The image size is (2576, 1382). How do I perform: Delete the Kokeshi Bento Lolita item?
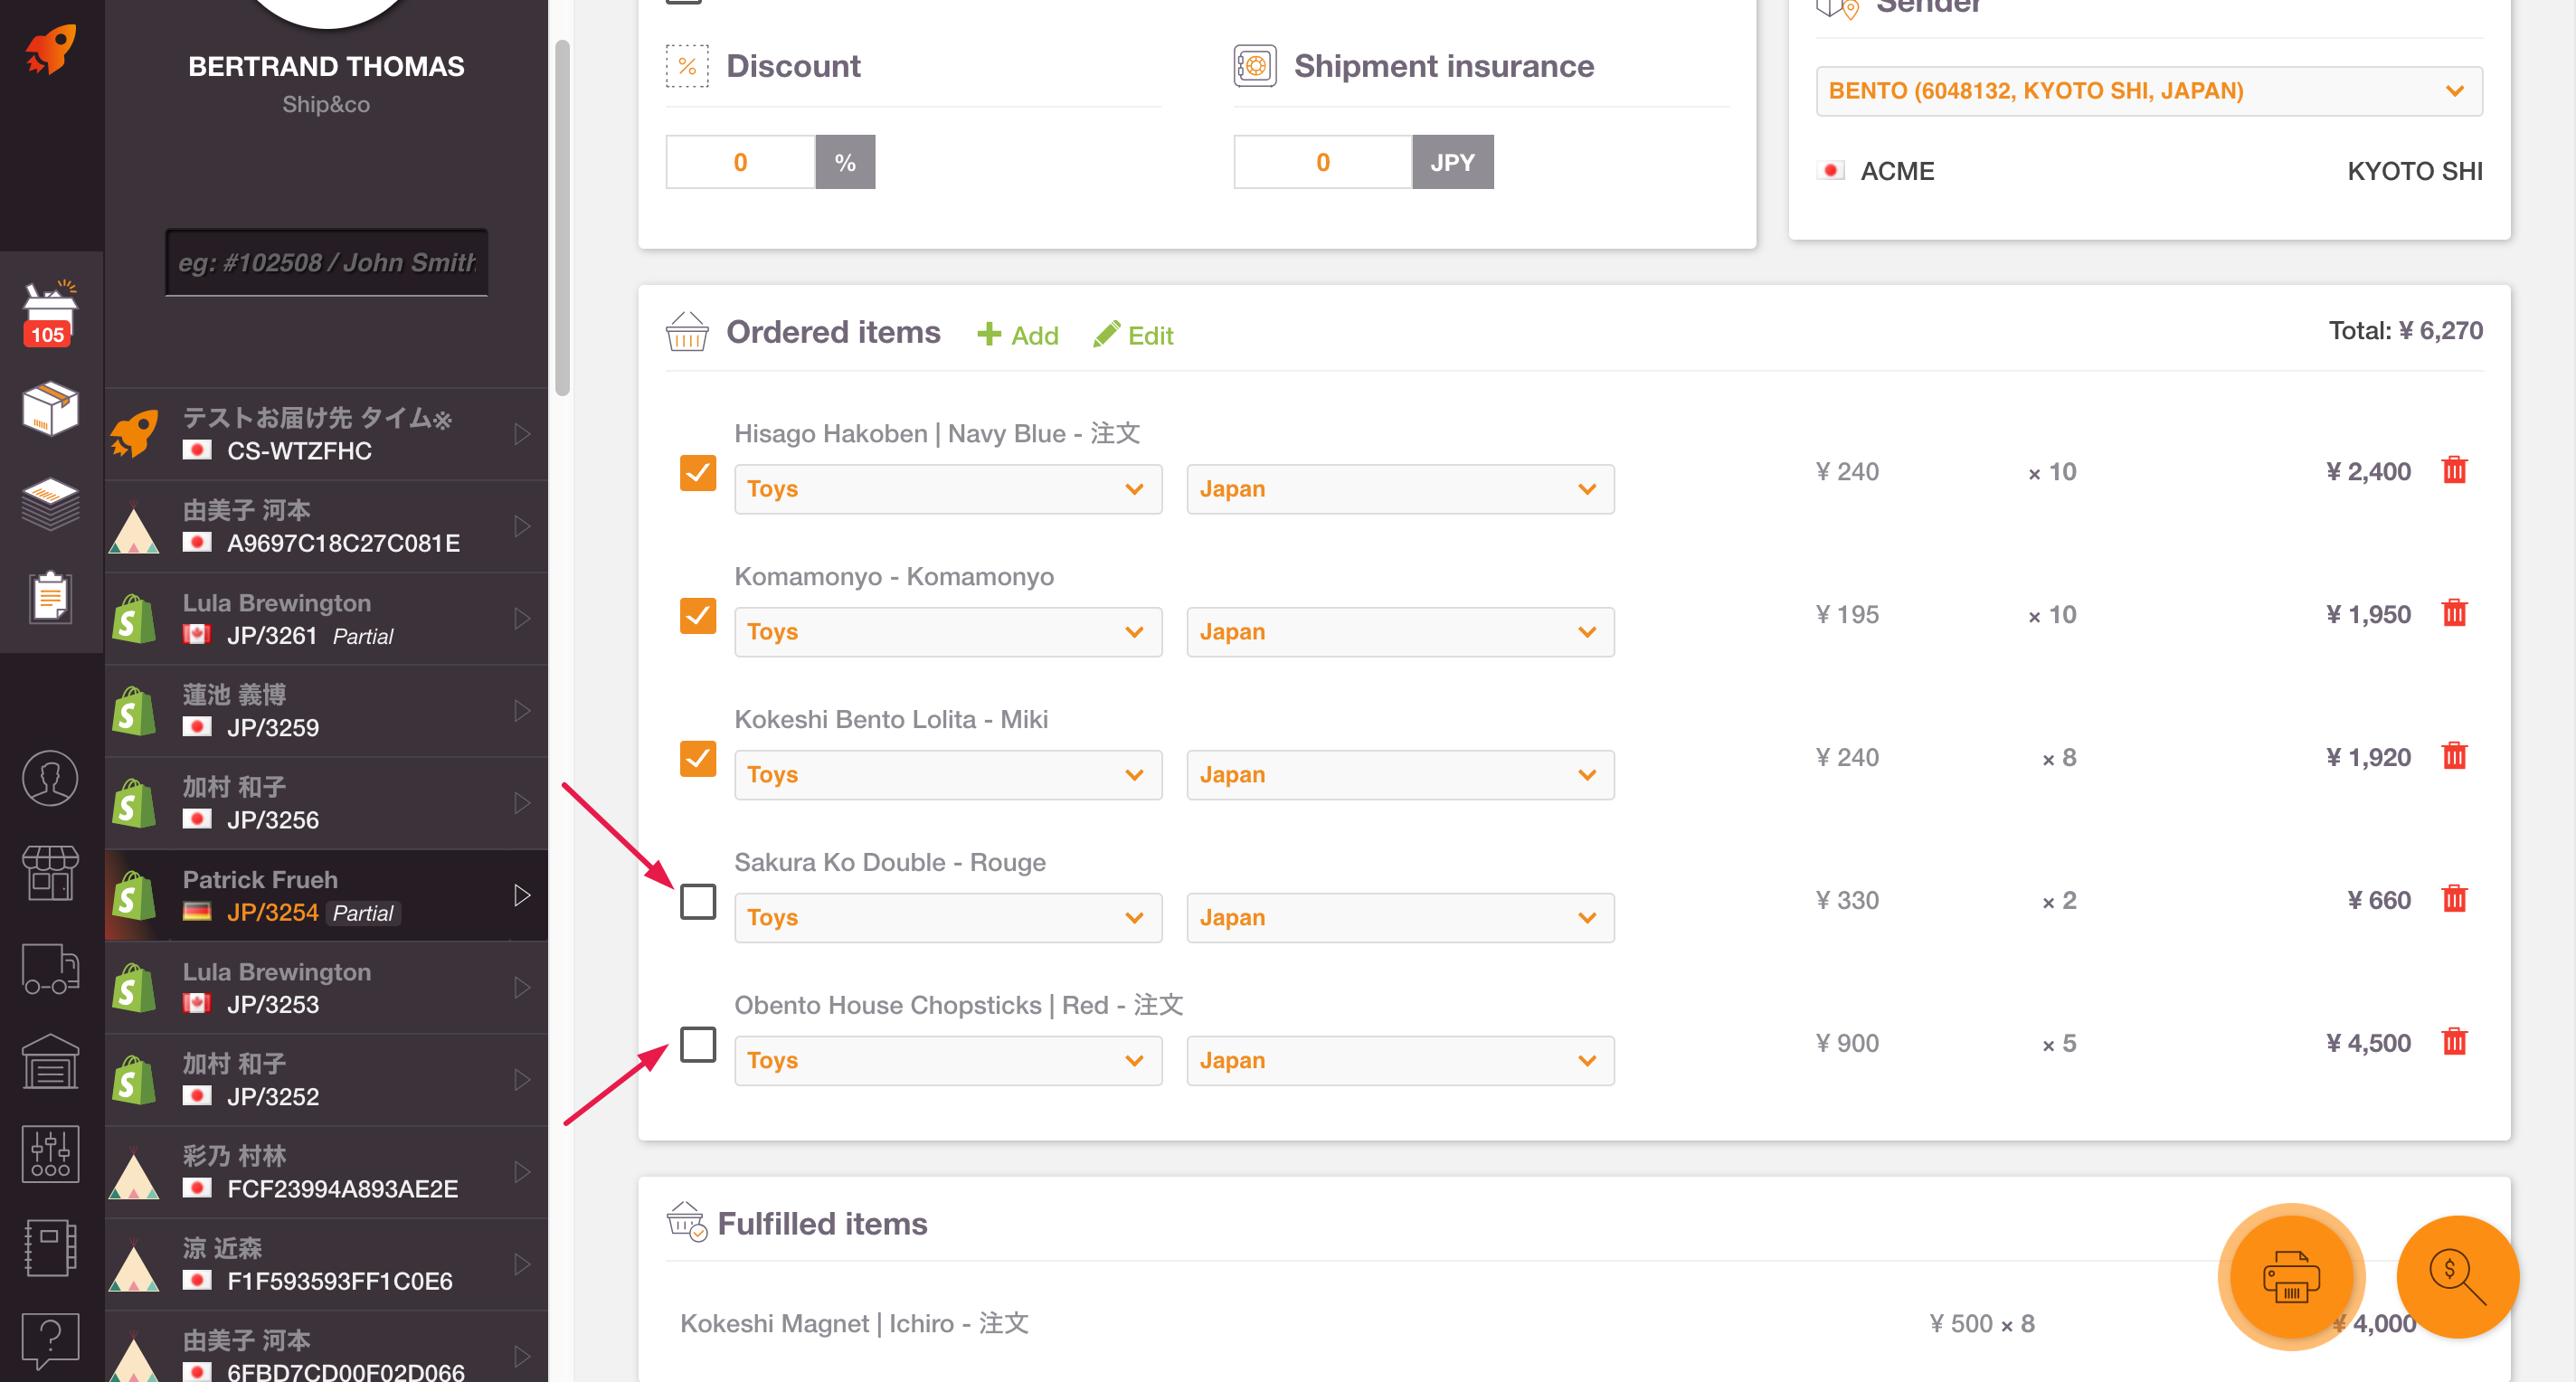point(2454,756)
